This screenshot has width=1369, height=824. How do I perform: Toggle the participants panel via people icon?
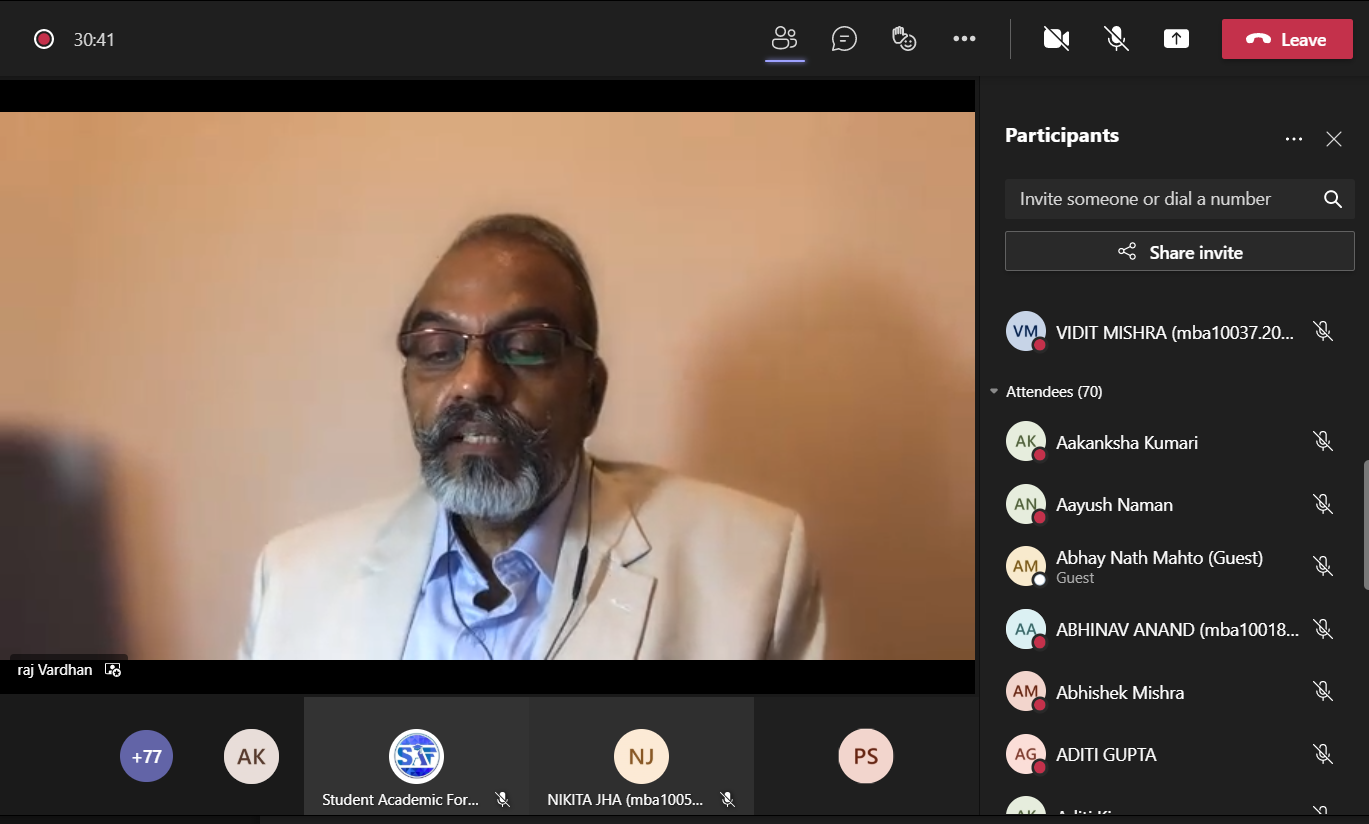[784, 39]
